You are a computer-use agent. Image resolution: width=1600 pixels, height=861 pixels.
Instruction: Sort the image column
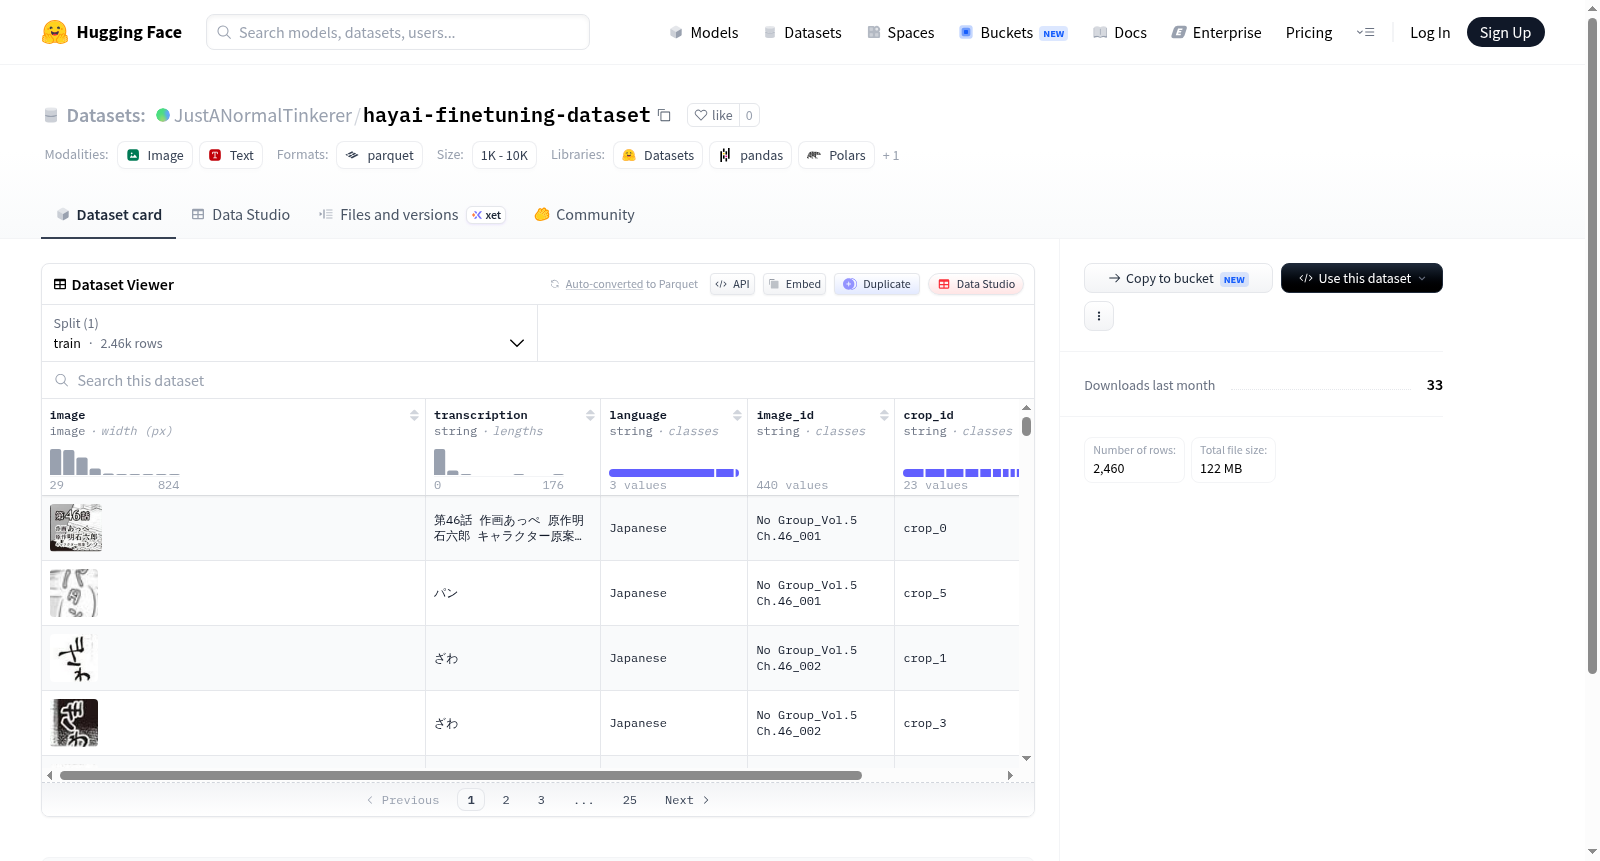414,415
